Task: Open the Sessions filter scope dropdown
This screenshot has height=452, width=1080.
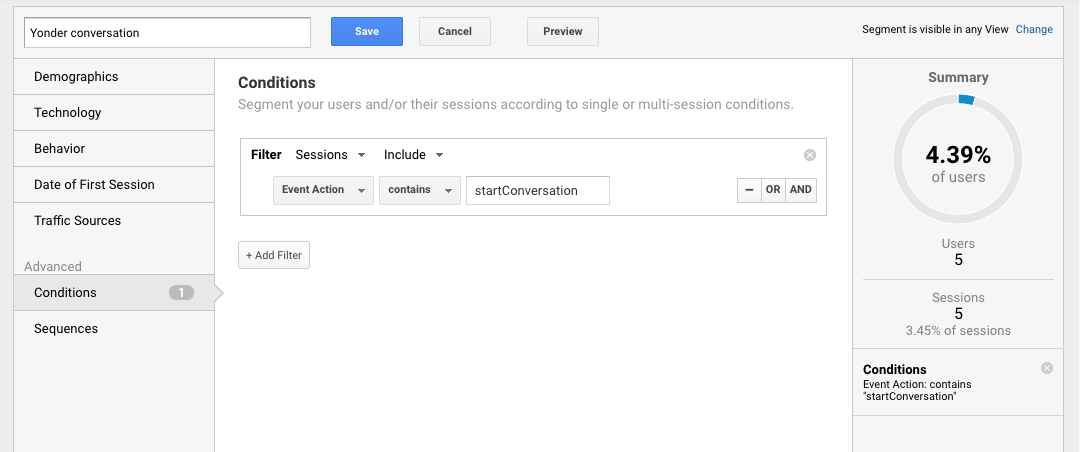Action: 331,155
